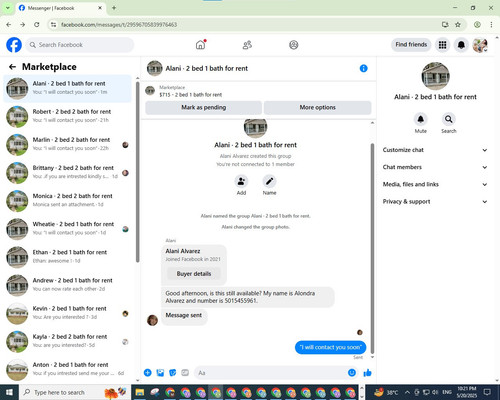Click the large listing photo in info panel
500x400 pixels.
[x=435, y=76]
